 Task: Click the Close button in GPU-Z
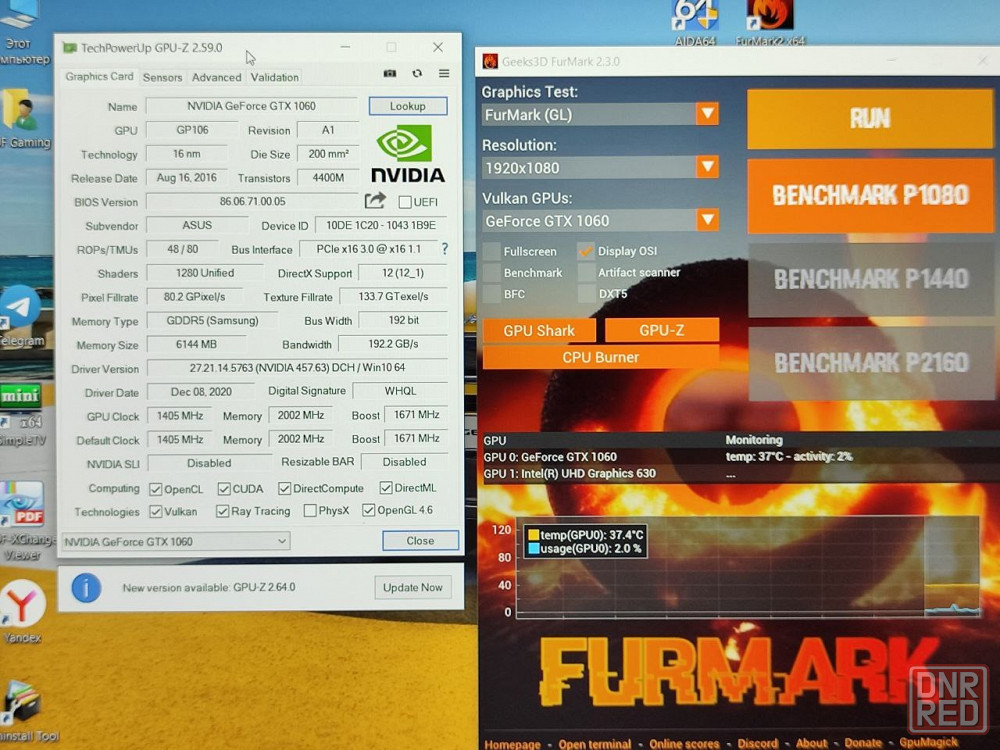[420, 540]
